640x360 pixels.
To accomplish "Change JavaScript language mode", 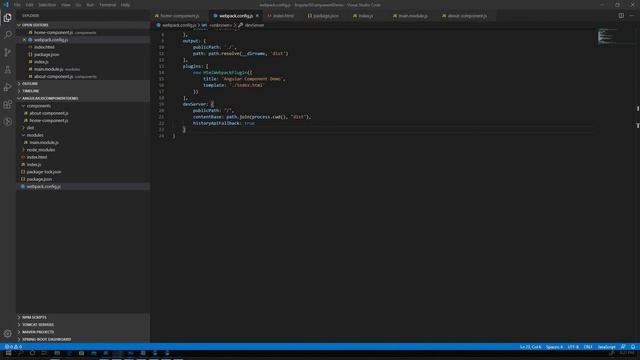I will pyautogui.click(x=607, y=347).
